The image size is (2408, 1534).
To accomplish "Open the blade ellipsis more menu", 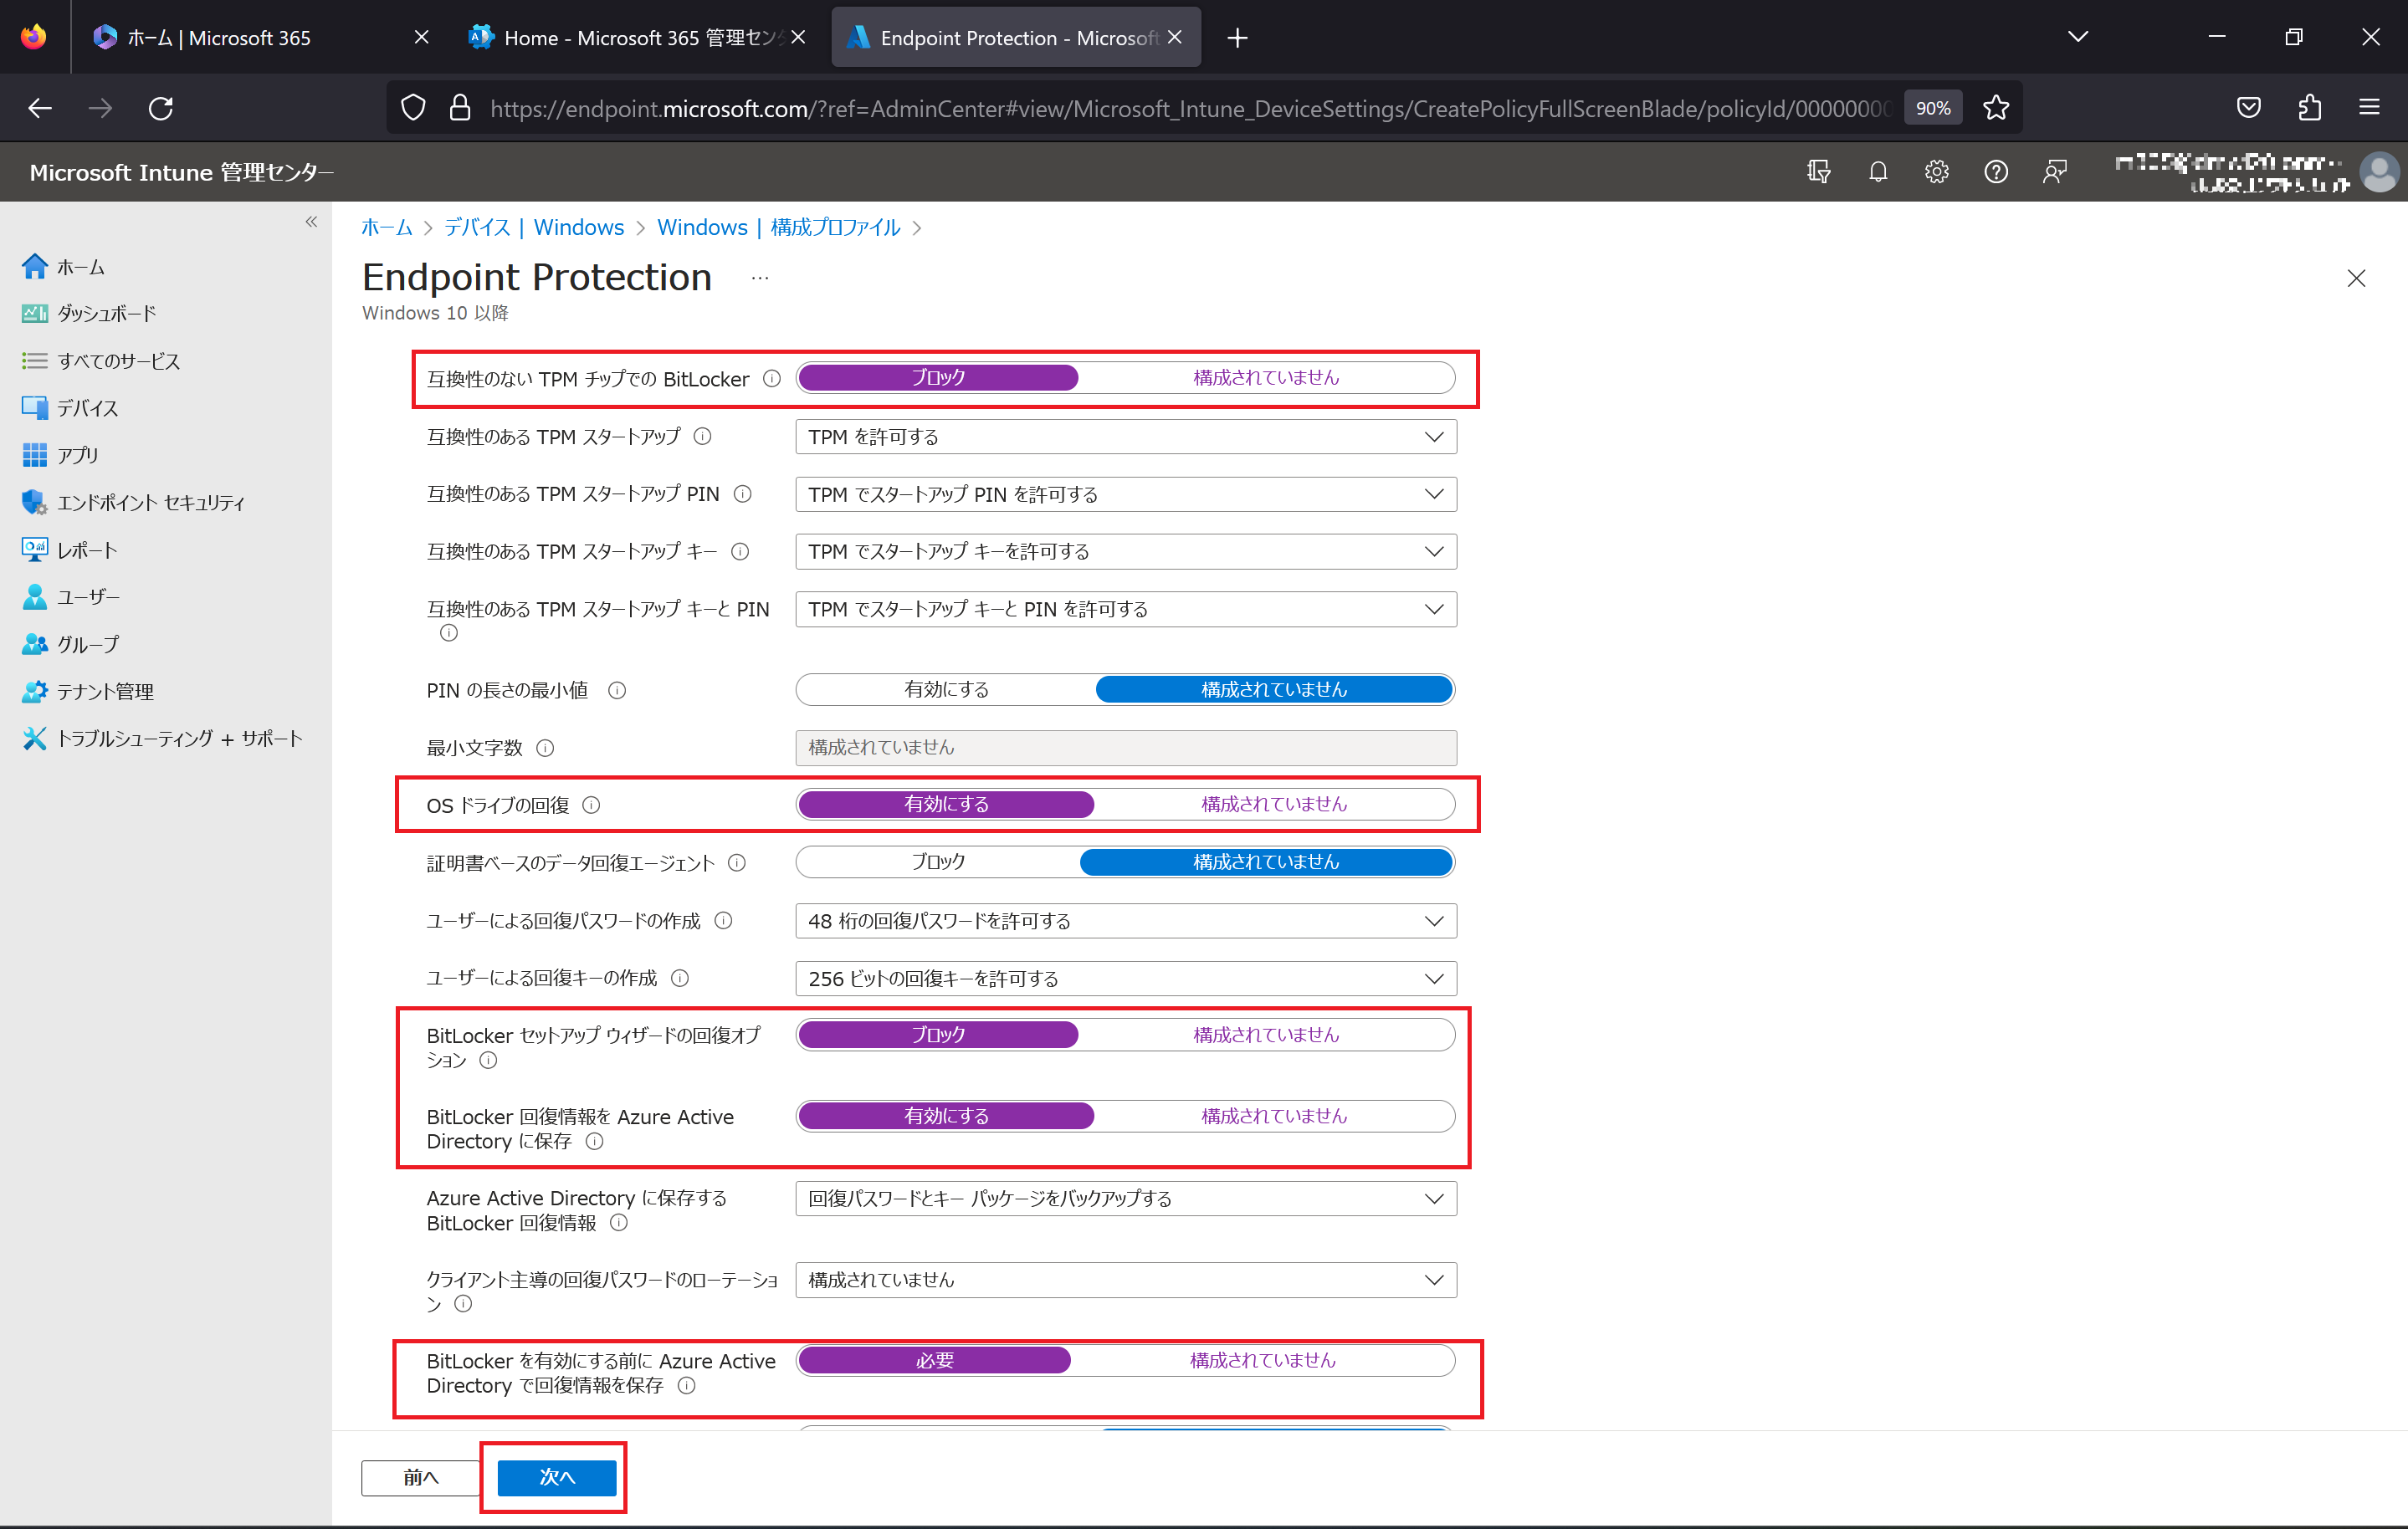I will point(760,279).
